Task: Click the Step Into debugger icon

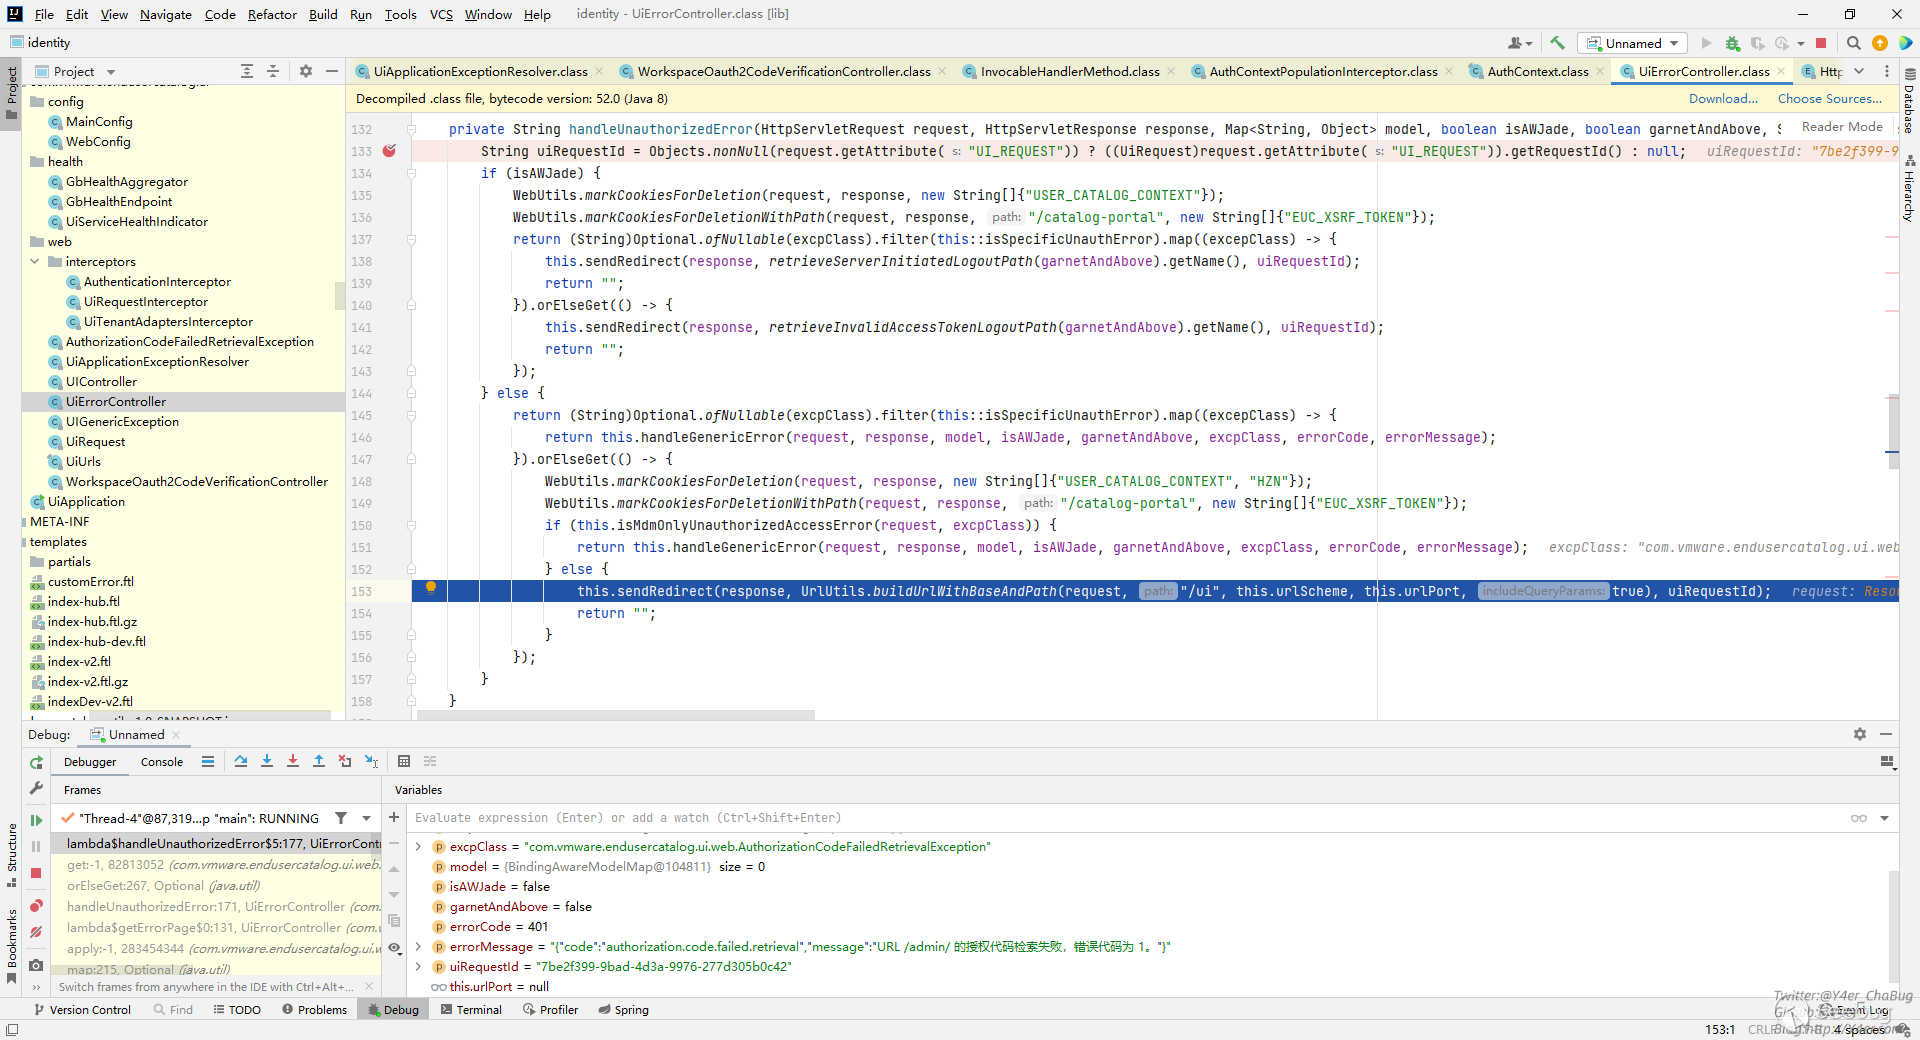Action: (267, 761)
